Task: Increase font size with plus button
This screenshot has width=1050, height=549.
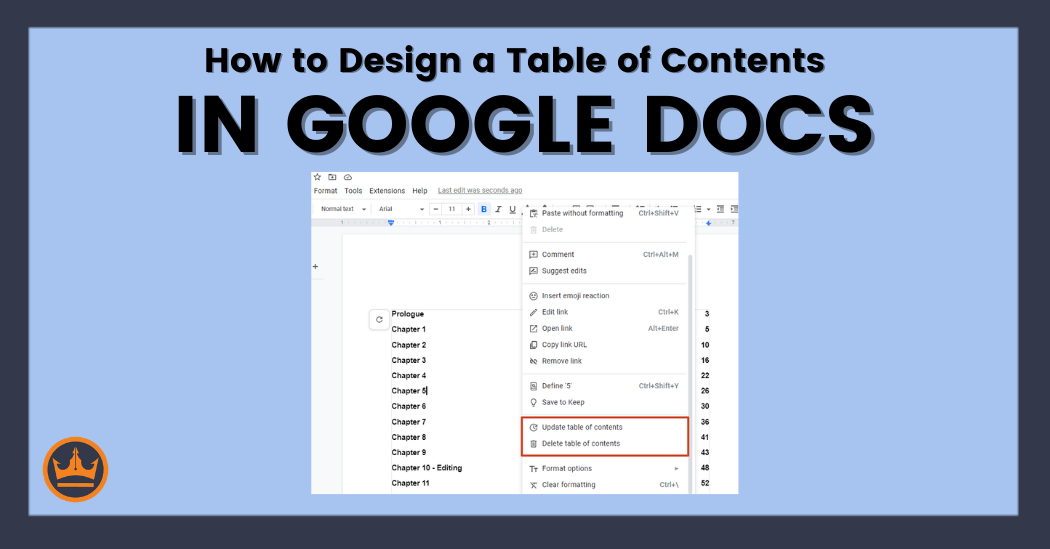Action: point(468,209)
